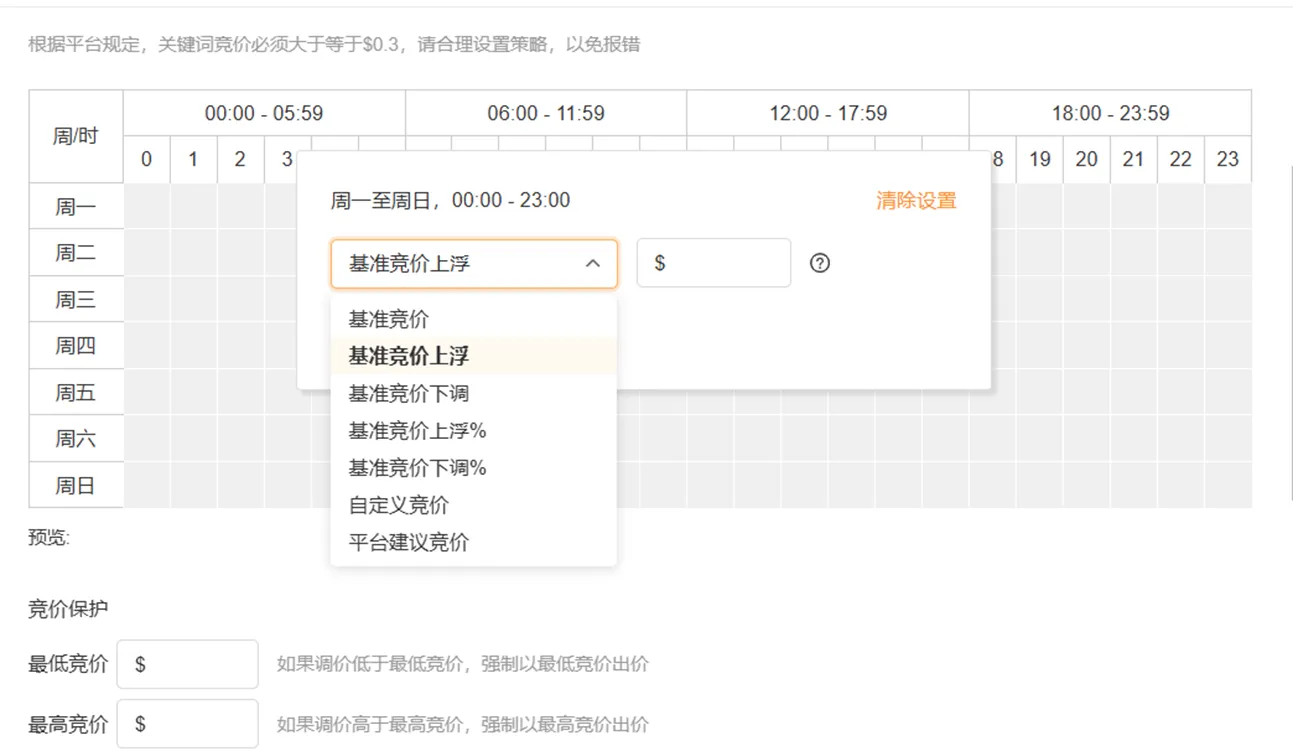Click the 12:00 - 17:59 time header

pyautogui.click(x=826, y=113)
